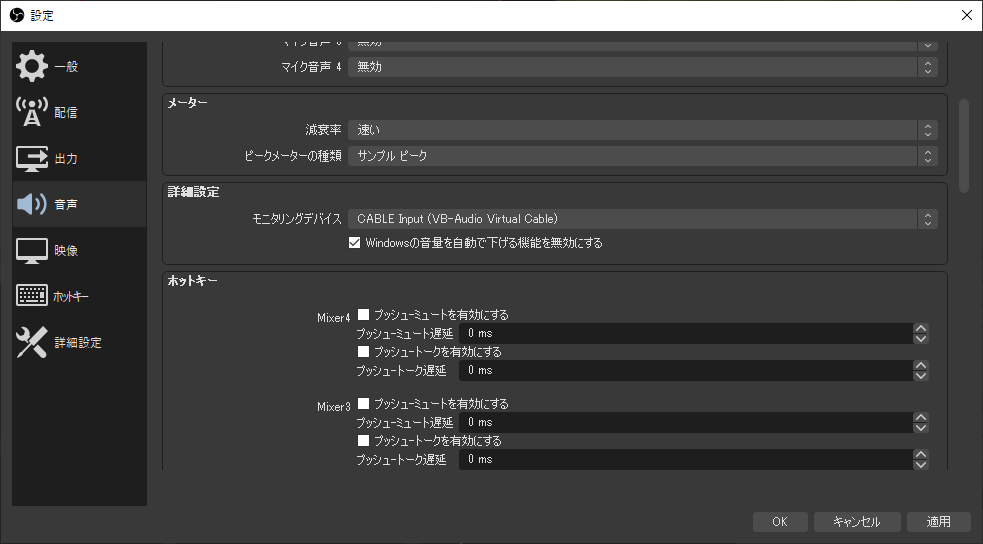Enable Mixer3 プッシュ-ミュートを有効にする checkbox
The image size is (983, 544).
point(363,403)
